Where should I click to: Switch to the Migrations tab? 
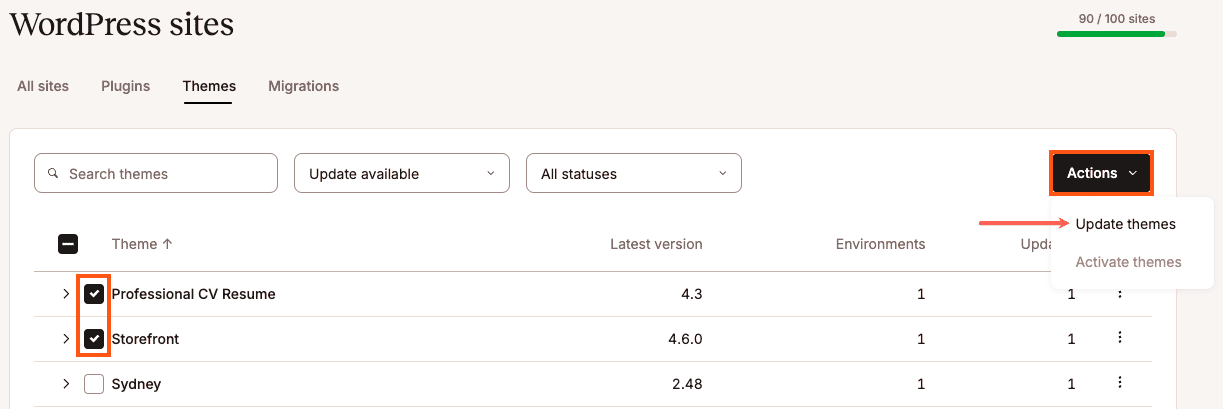303,86
